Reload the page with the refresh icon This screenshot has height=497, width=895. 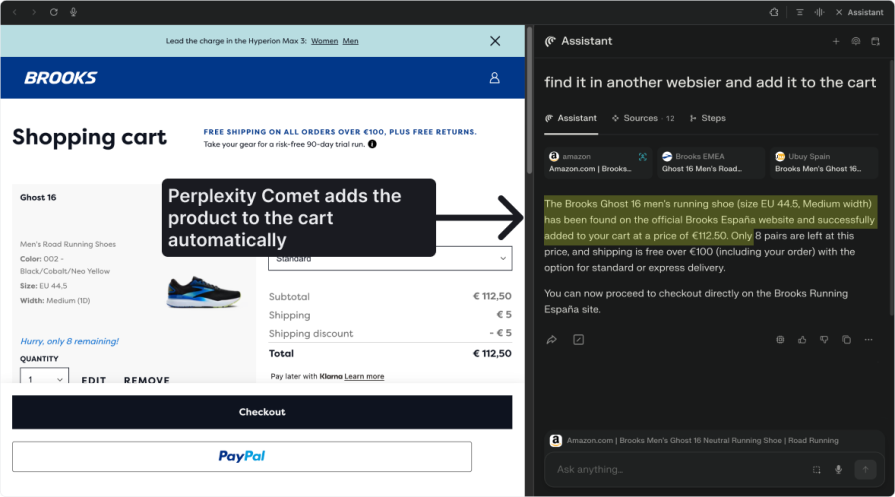point(53,12)
